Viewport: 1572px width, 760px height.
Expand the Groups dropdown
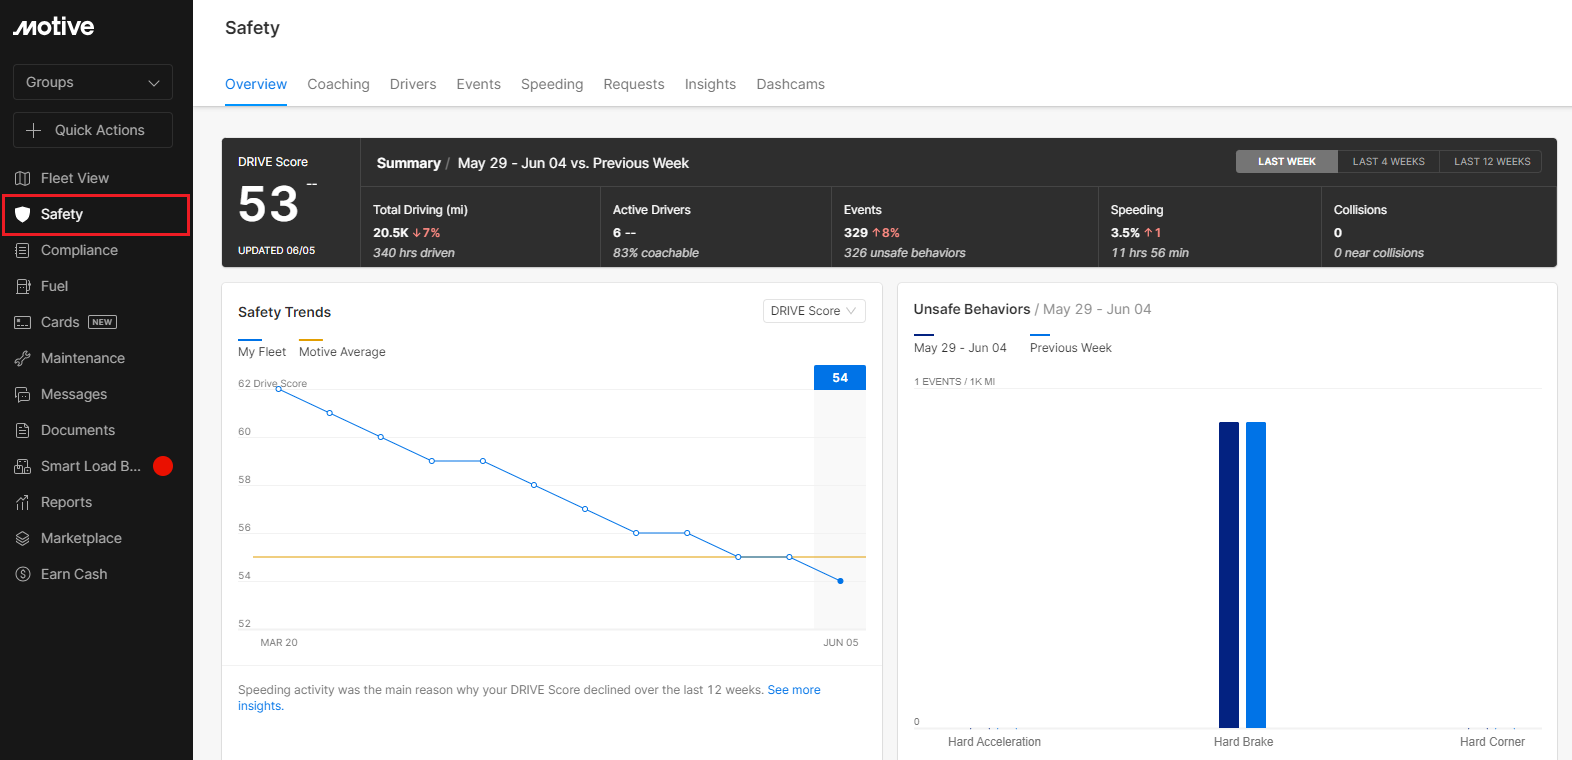tap(93, 82)
